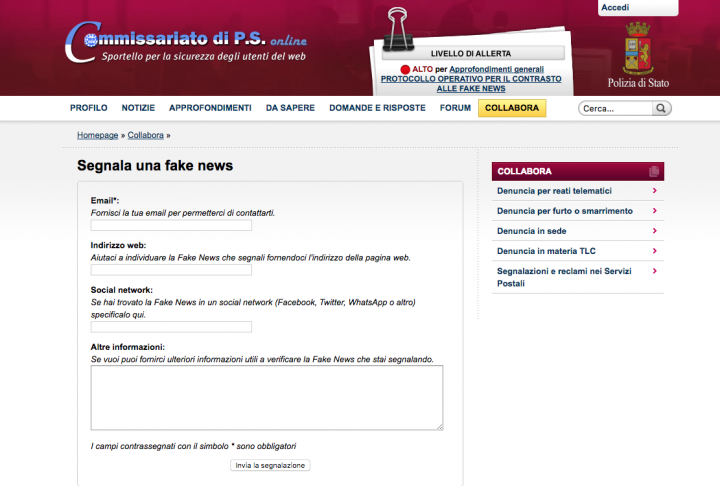Go to Homepage via breadcrumb
The width and height of the screenshot is (720, 486).
point(97,135)
